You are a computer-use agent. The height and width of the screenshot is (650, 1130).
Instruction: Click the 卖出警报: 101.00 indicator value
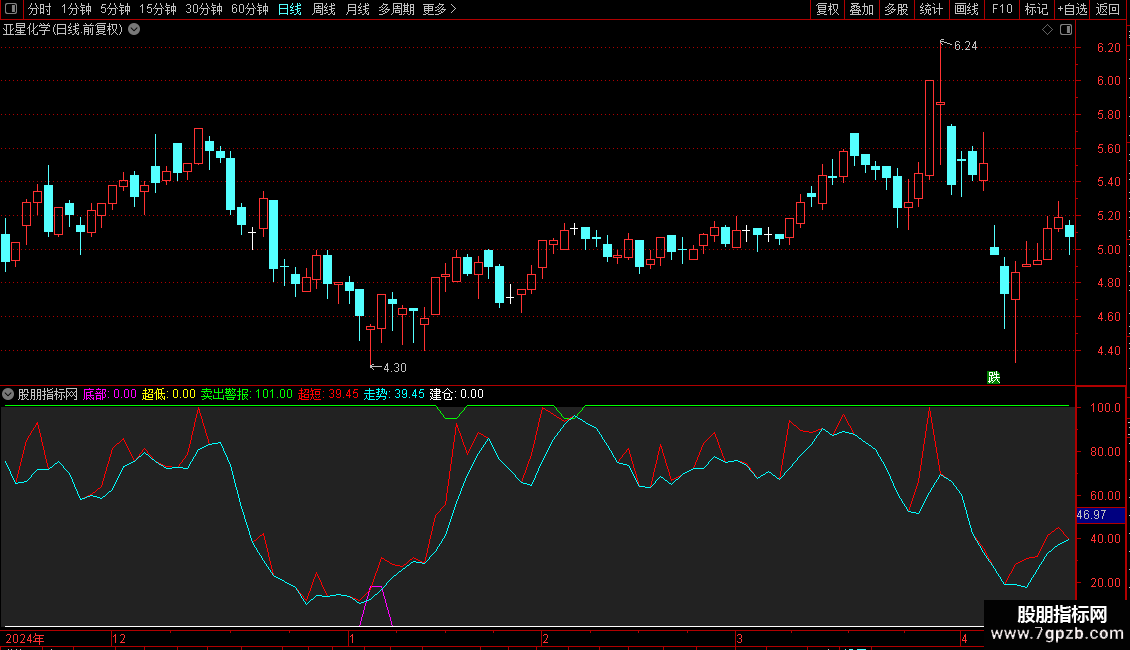246,394
